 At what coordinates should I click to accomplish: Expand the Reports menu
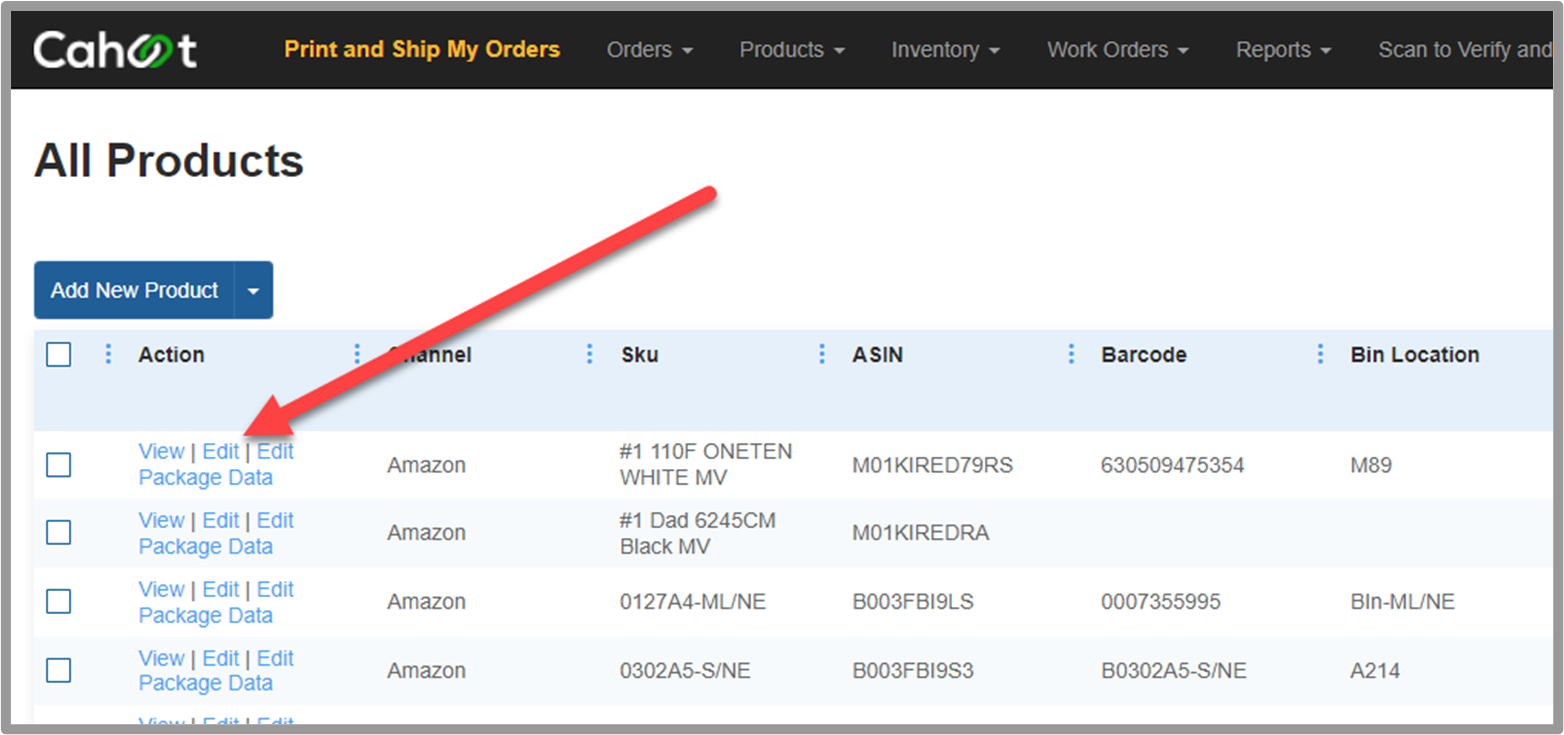(1284, 50)
